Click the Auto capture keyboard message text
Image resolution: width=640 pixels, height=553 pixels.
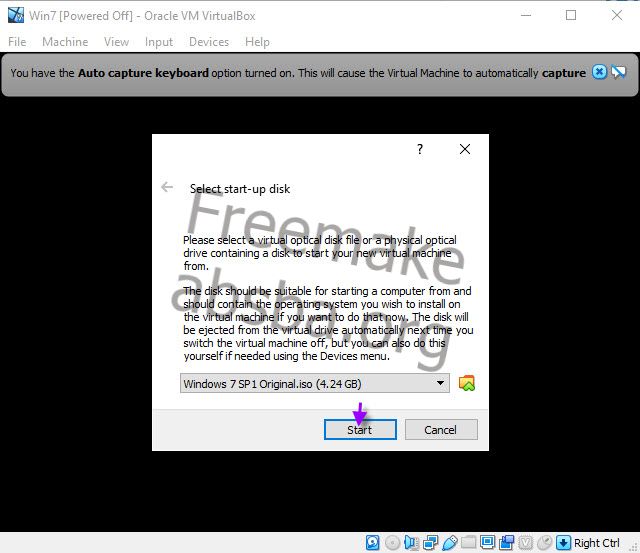pos(298,73)
